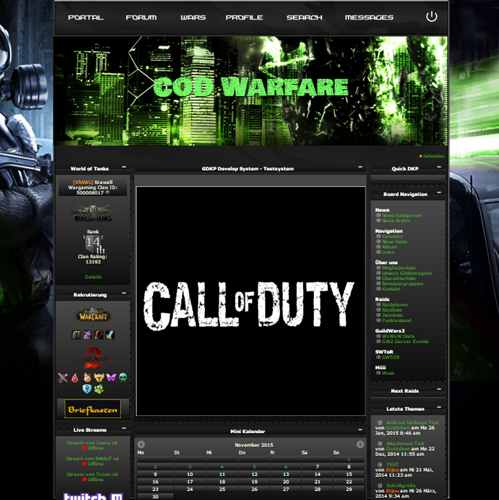Click the Briefkasten button
The height and width of the screenshot is (500, 499).
[x=93, y=409]
